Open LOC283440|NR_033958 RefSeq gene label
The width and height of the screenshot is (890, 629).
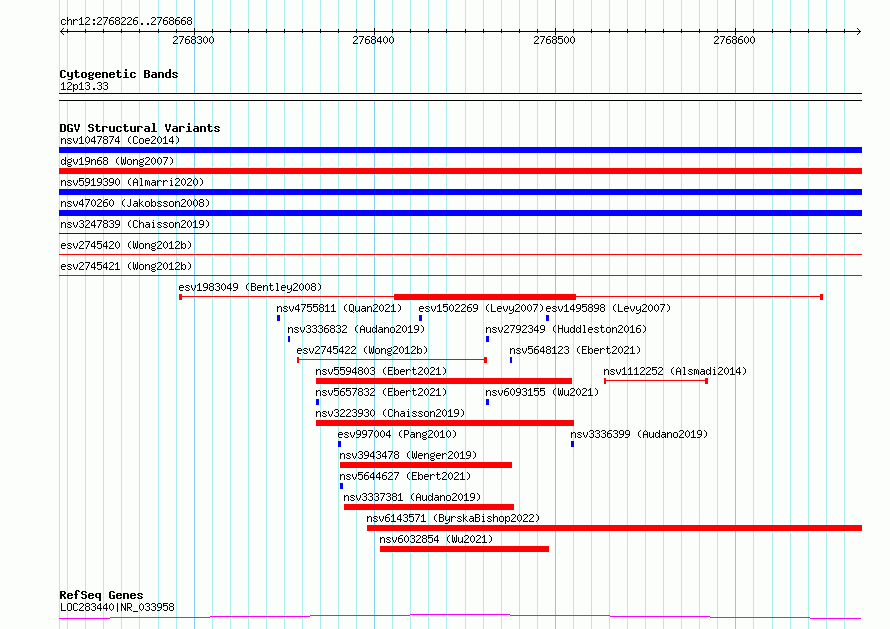pyautogui.click(x=117, y=607)
